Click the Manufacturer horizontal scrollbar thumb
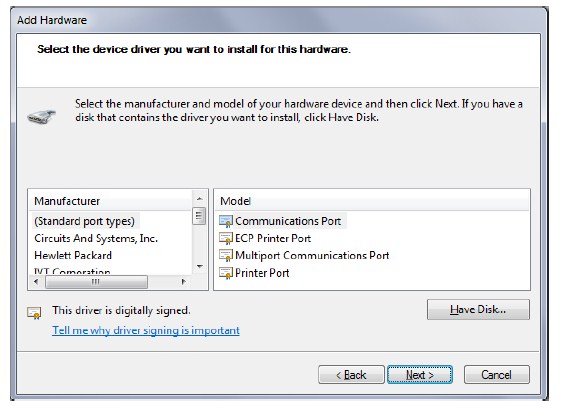 coord(97,282)
